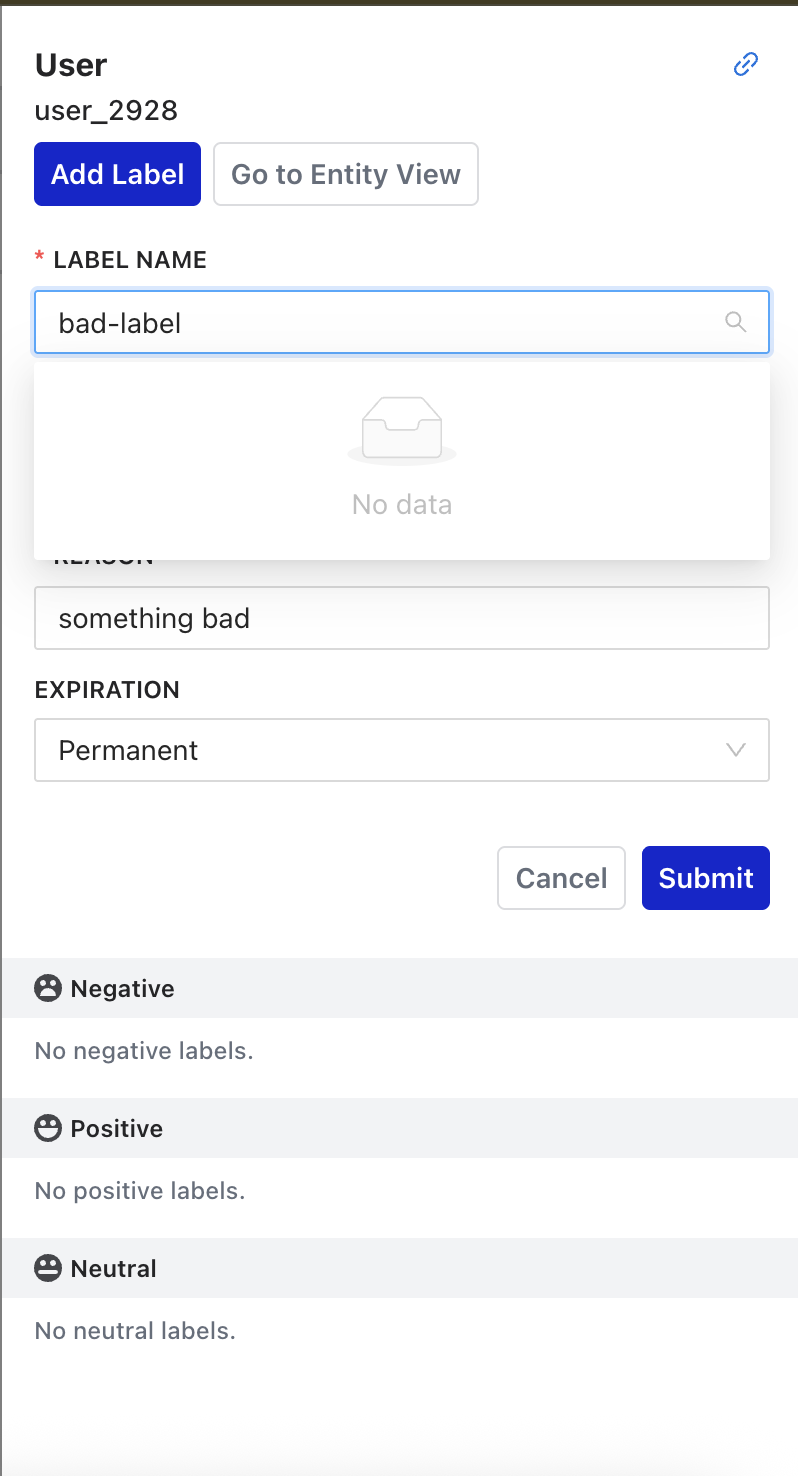This screenshot has height=1476, width=798.
Task: Click the empty inbox icon above No data
Action: tap(401, 428)
